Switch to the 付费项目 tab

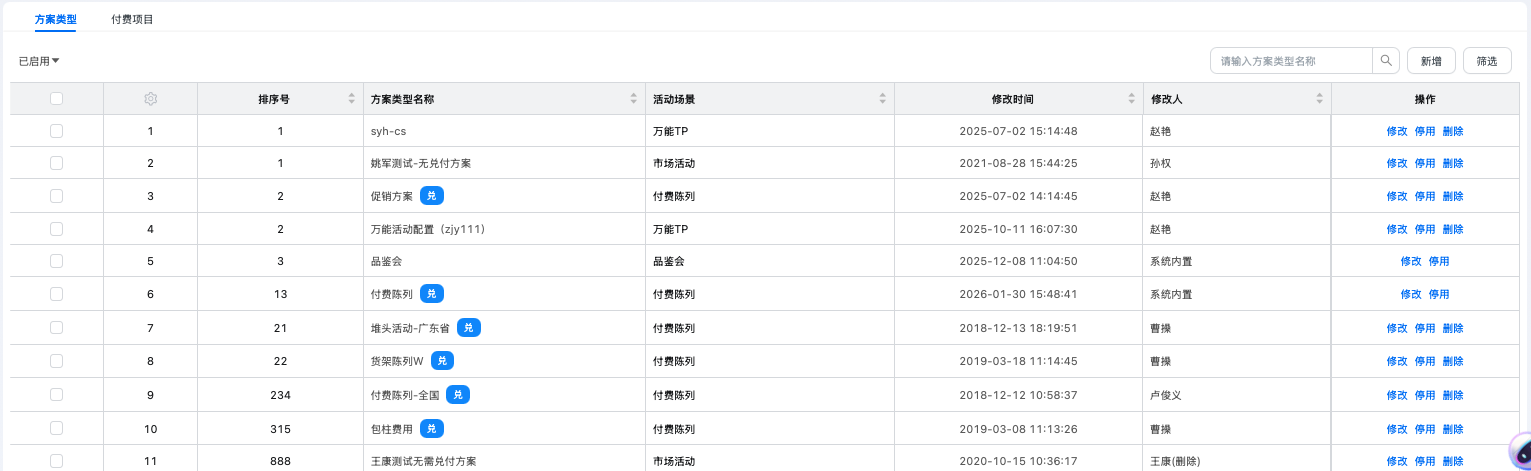coord(132,19)
